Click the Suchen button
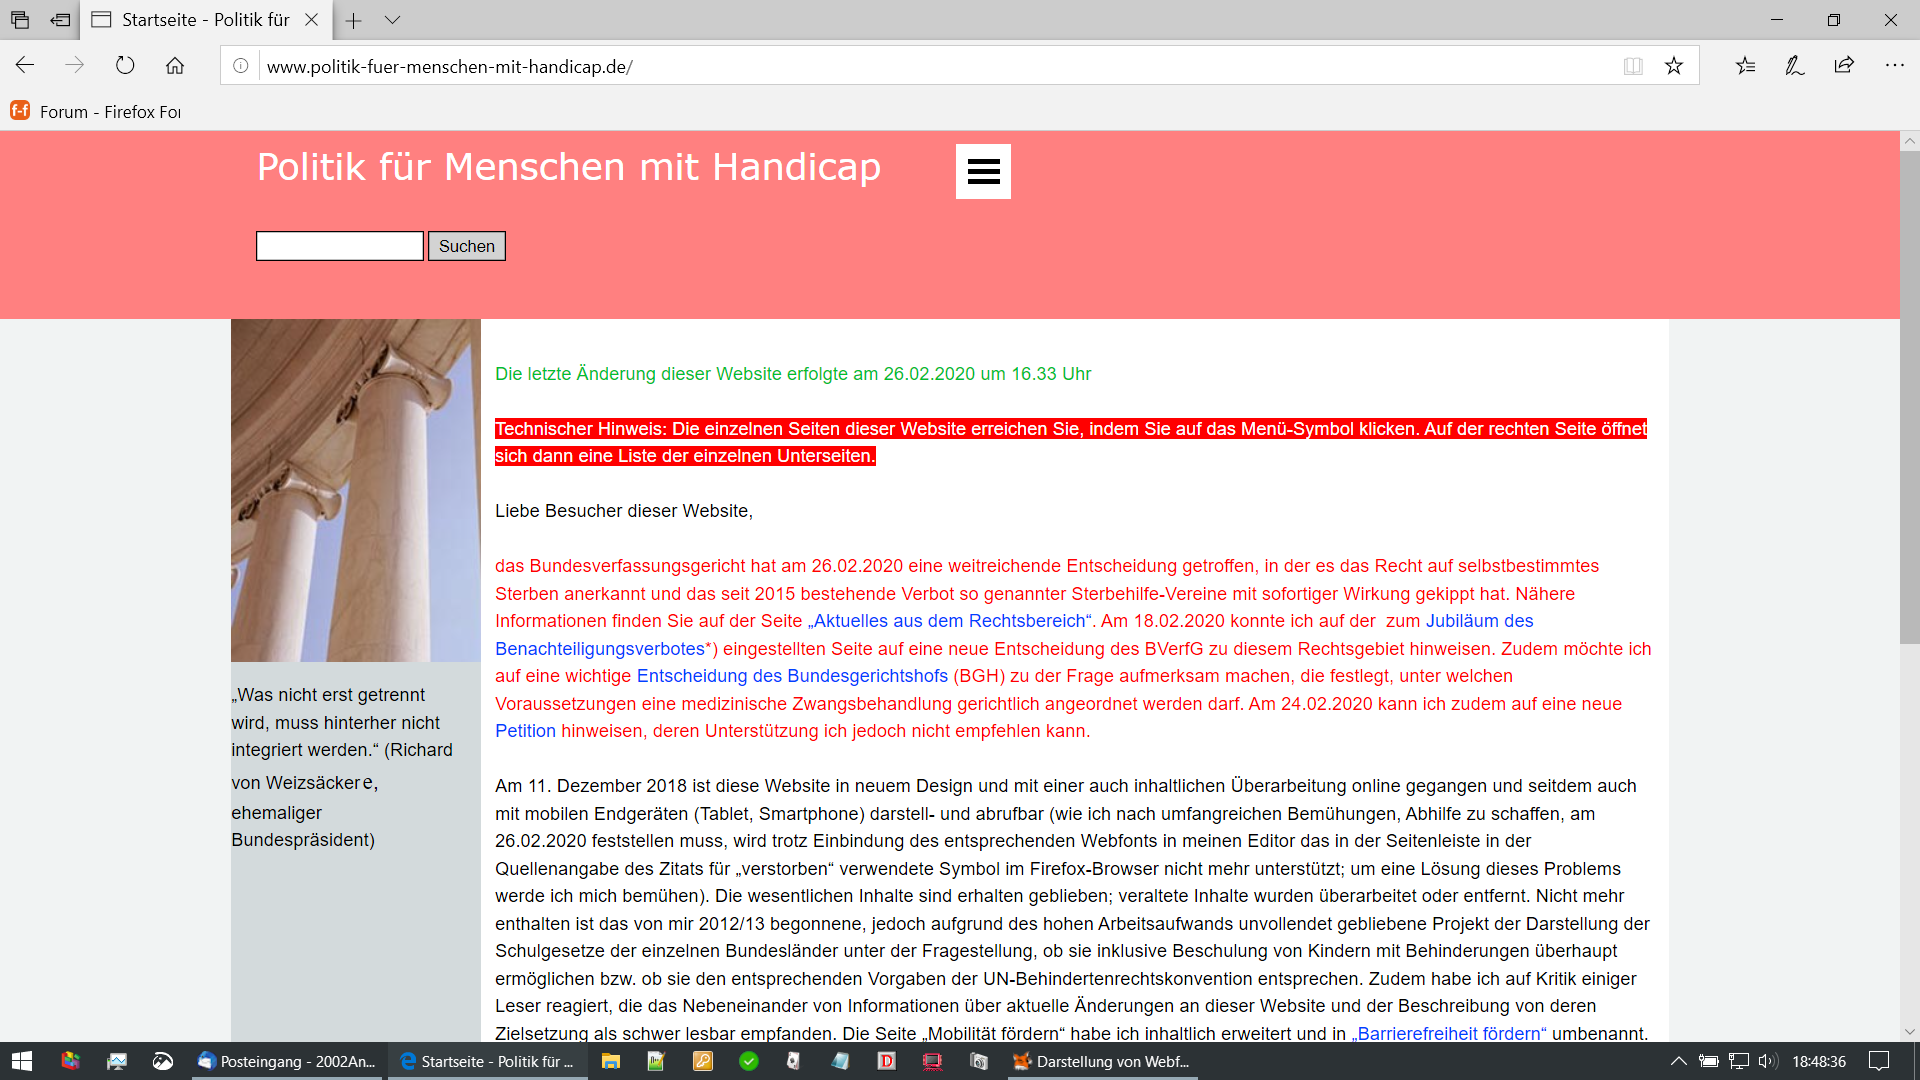 [x=466, y=246]
